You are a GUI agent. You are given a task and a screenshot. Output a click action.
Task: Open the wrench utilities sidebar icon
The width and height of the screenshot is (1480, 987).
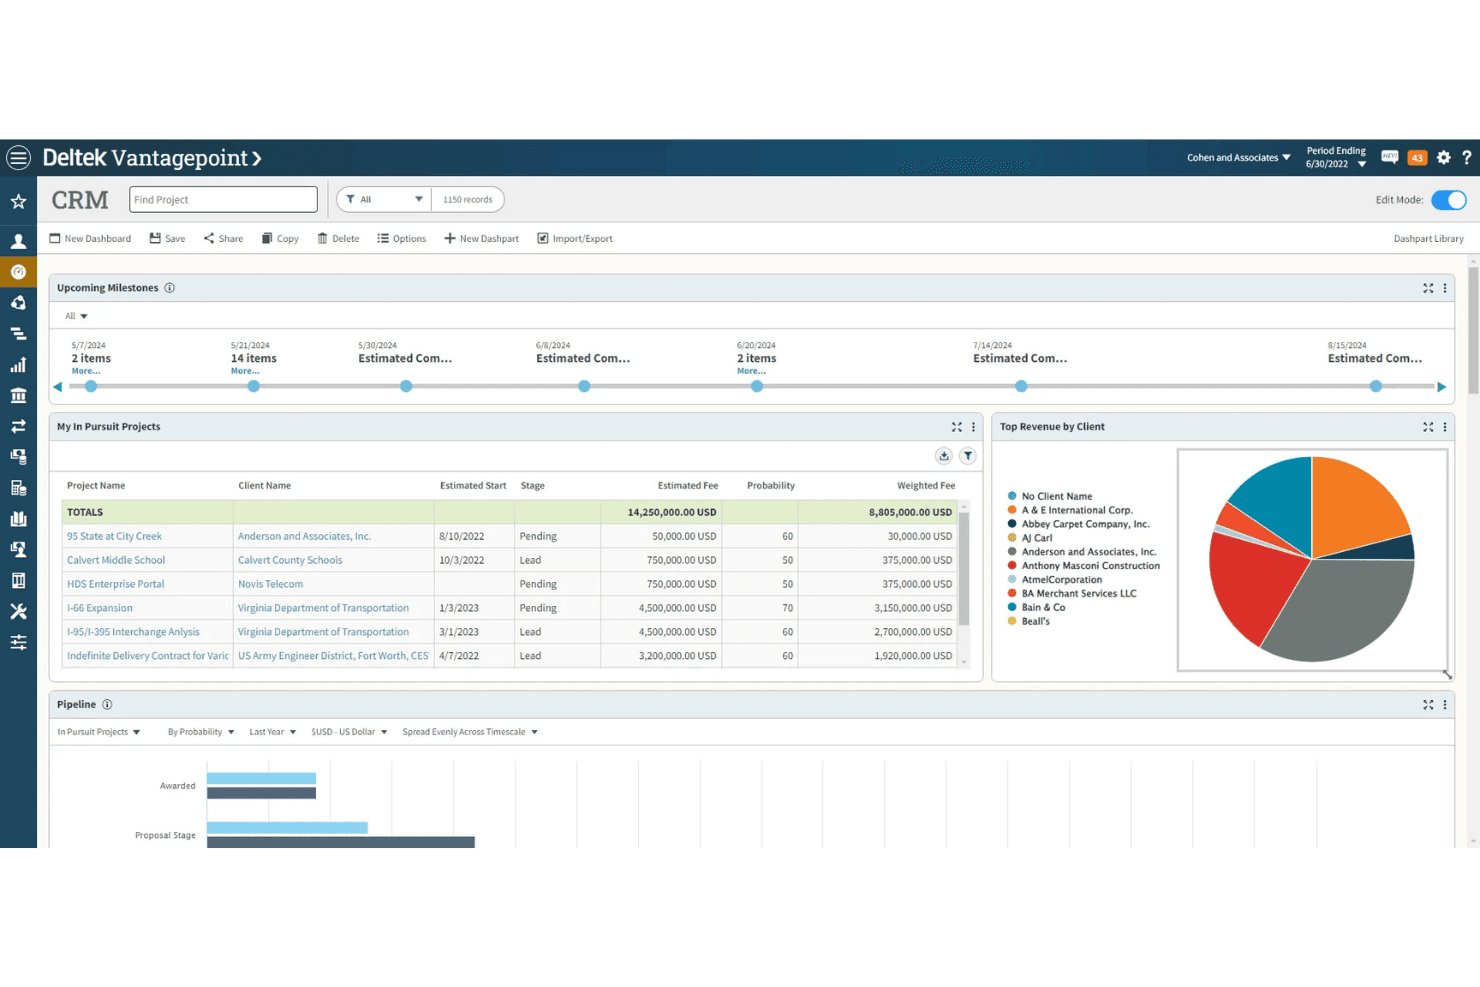pyautogui.click(x=18, y=612)
